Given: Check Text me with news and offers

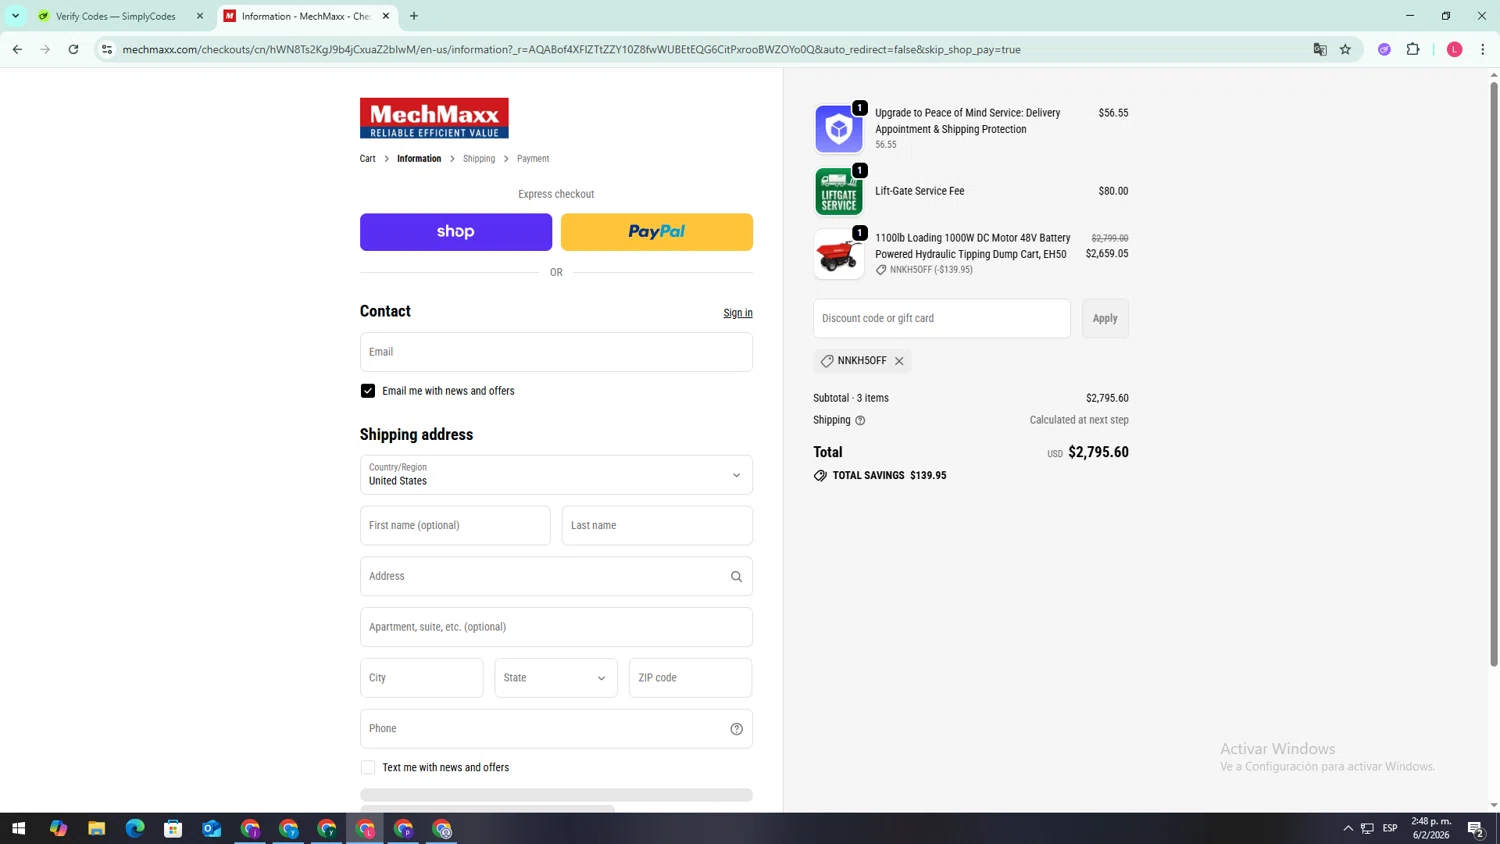Looking at the screenshot, I should pyautogui.click(x=368, y=768).
